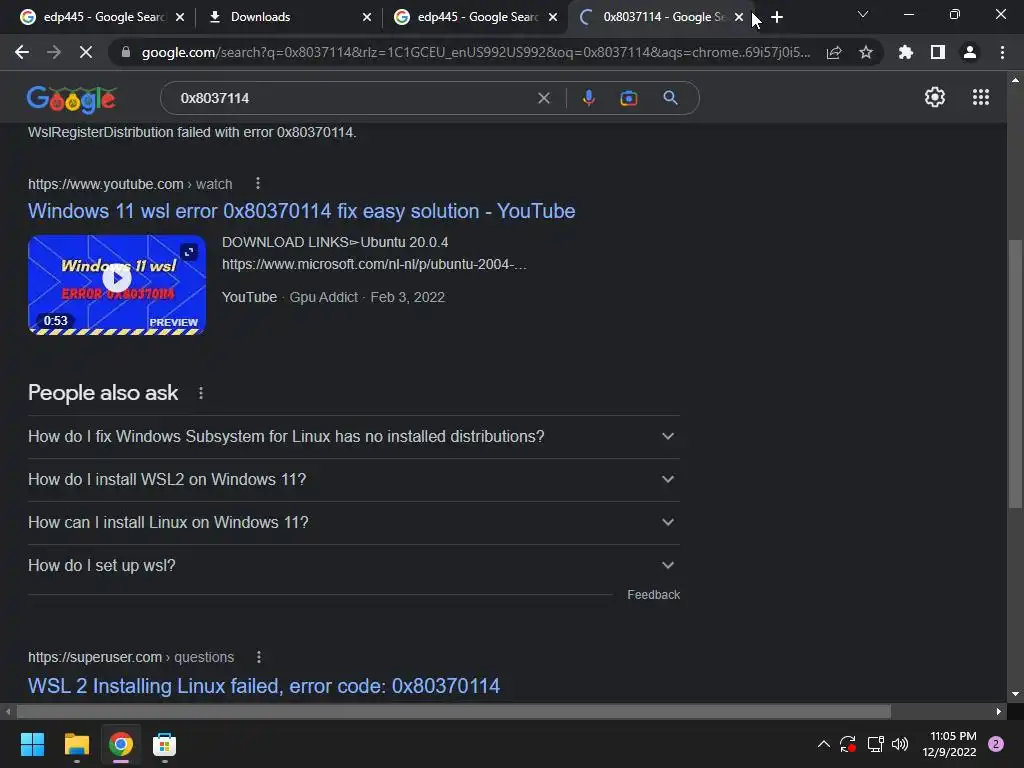Open the Chrome profile avatar
This screenshot has height=768, width=1024.
pyautogui.click(x=970, y=52)
